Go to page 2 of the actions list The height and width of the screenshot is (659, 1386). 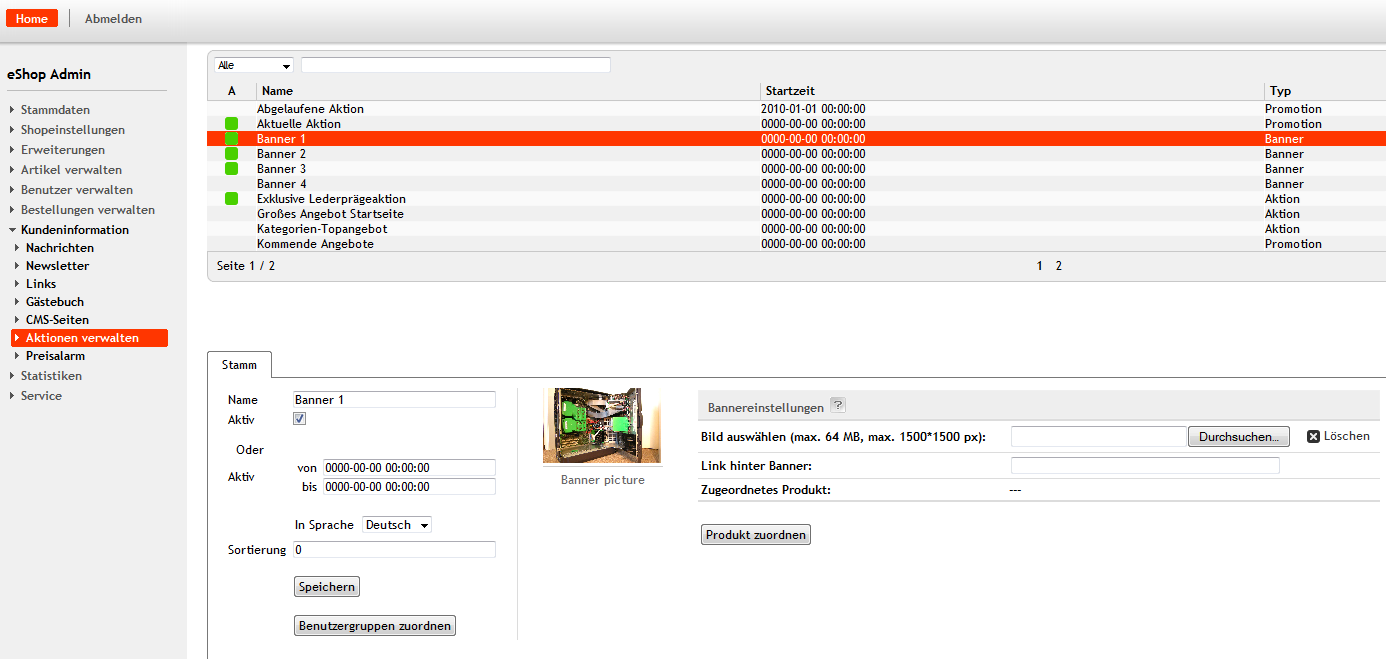coord(1058,265)
